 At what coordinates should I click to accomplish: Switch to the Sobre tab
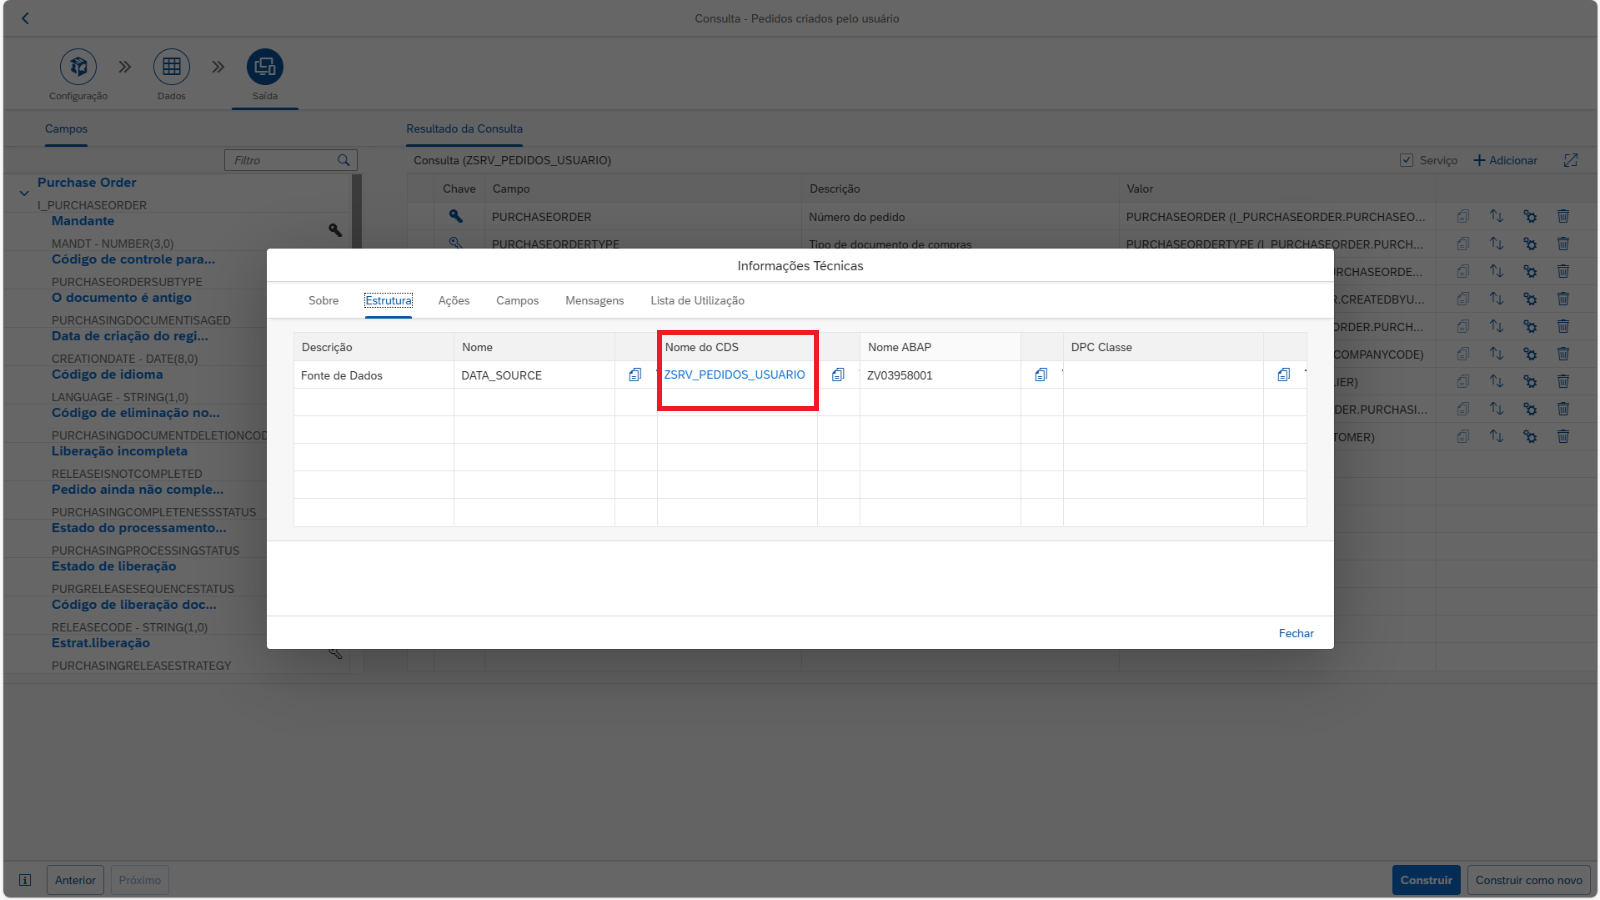pyautogui.click(x=323, y=300)
